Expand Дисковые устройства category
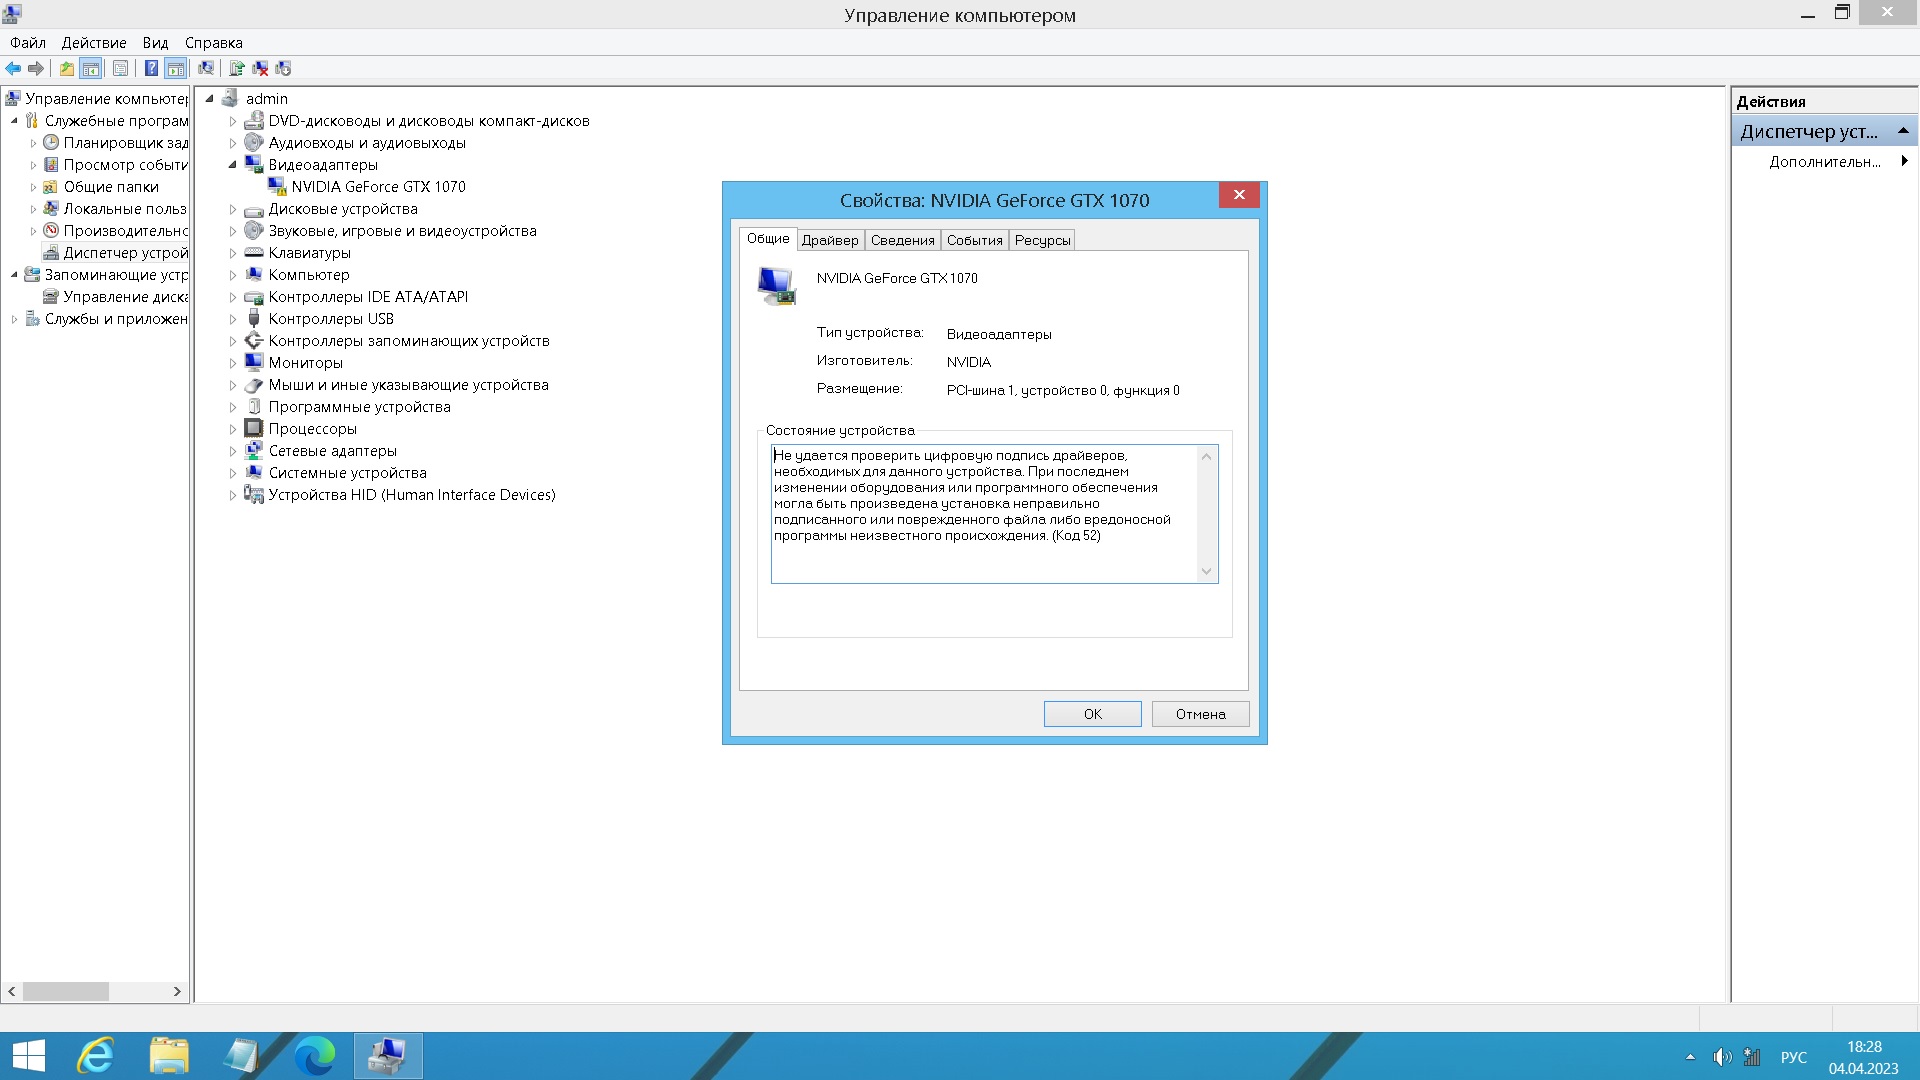 click(233, 209)
